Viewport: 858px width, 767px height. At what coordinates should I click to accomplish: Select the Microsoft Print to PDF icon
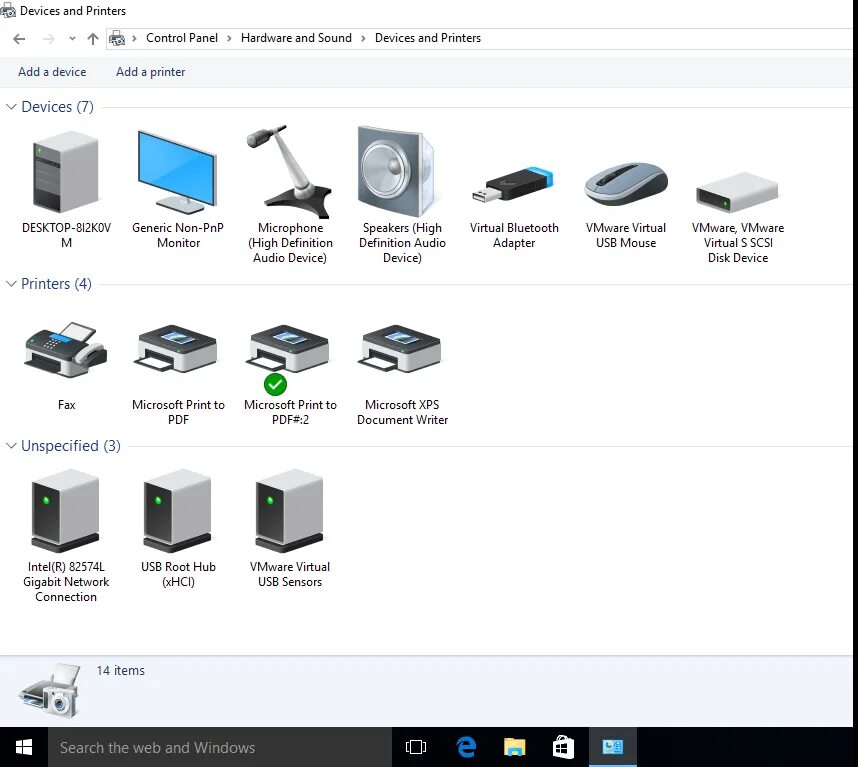[177, 349]
